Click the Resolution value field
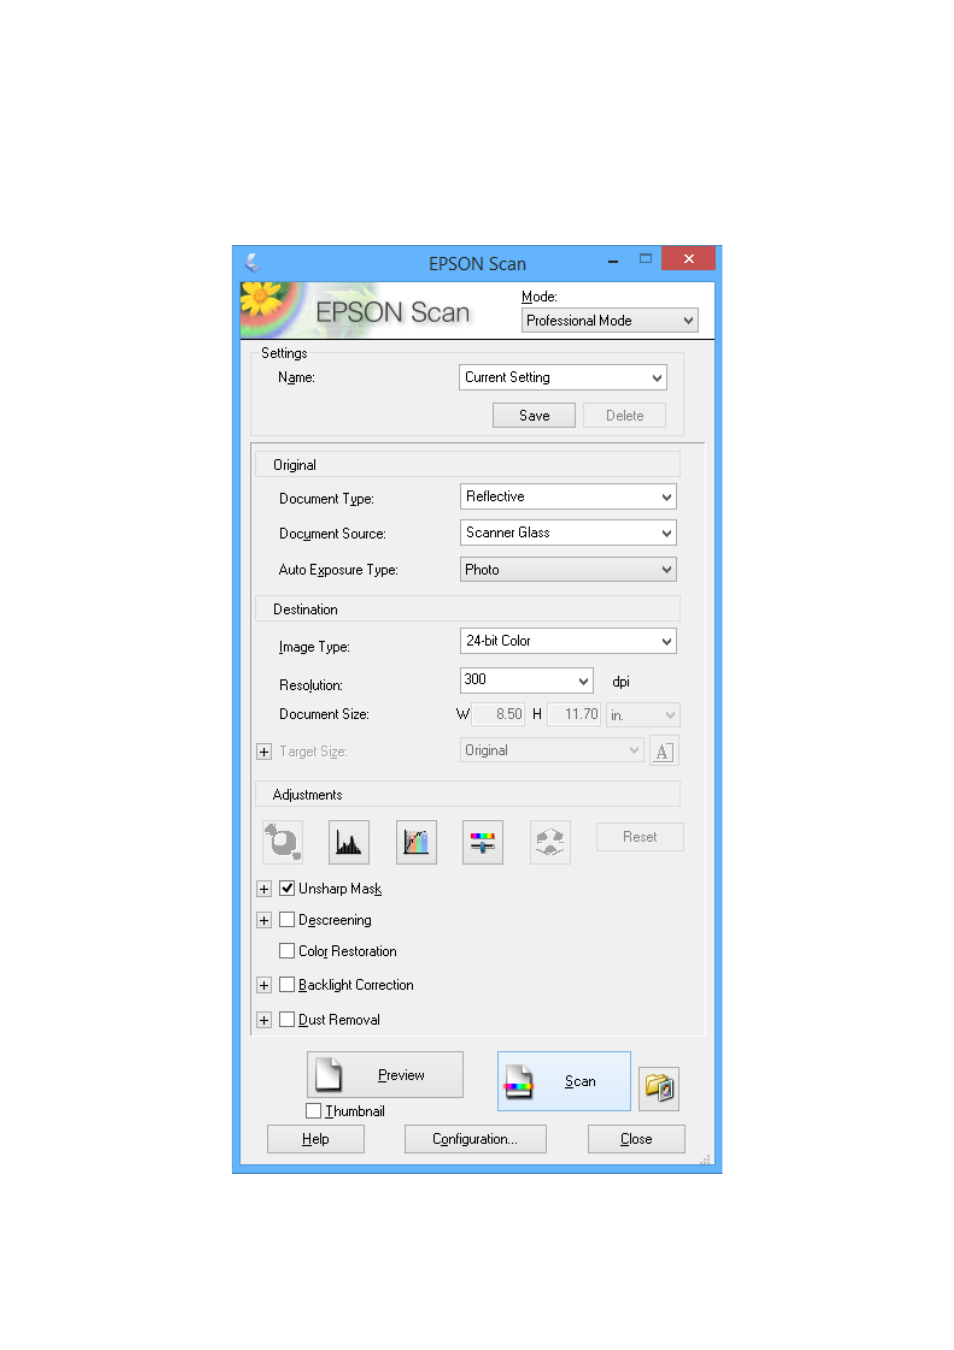Image resolution: width=954 pixels, height=1350 pixels. [x=516, y=680]
